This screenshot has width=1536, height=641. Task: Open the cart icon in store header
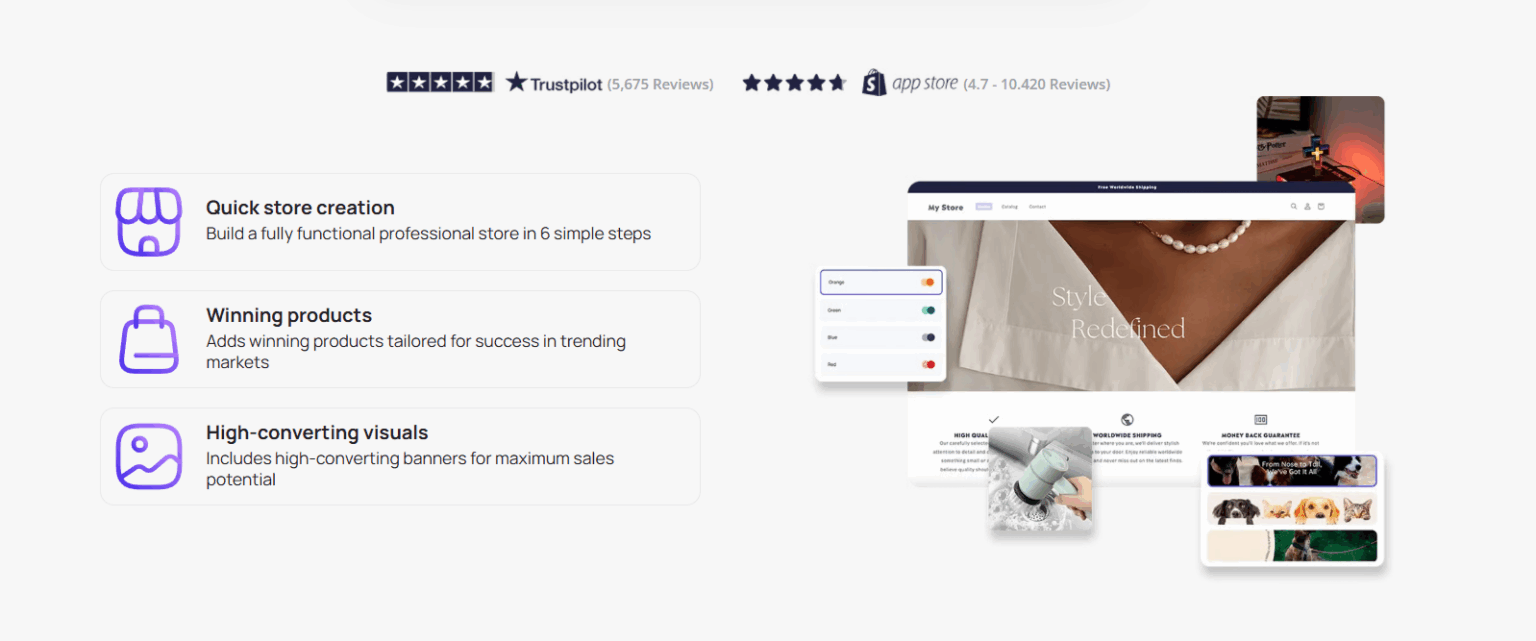1321,207
